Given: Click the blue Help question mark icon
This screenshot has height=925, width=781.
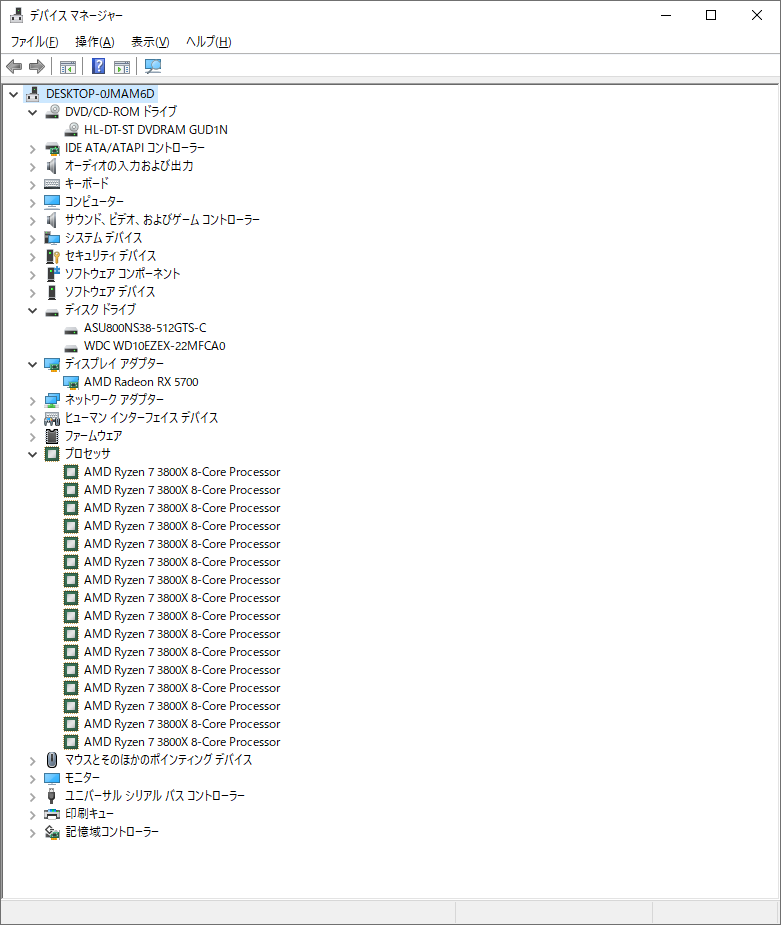Looking at the screenshot, I should coord(99,66).
